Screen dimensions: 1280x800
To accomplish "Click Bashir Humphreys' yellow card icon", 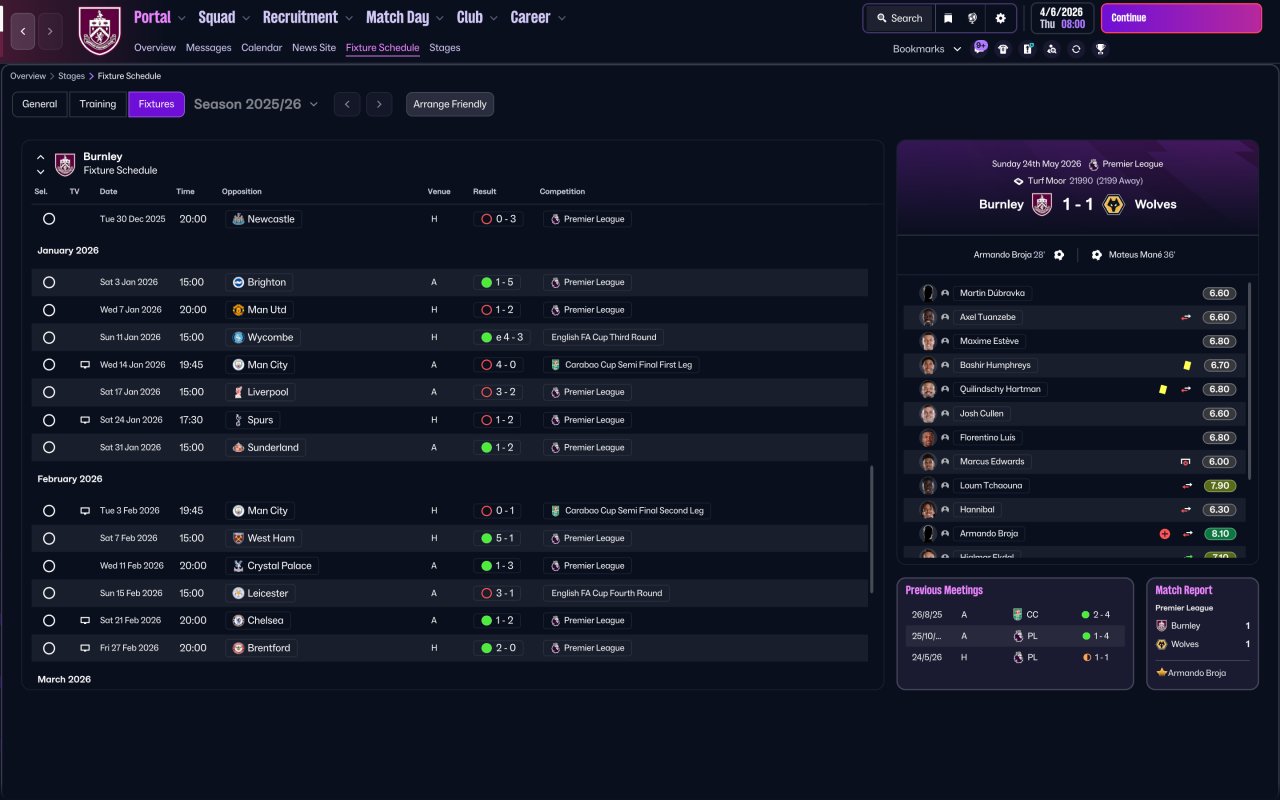I will (1187, 365).
